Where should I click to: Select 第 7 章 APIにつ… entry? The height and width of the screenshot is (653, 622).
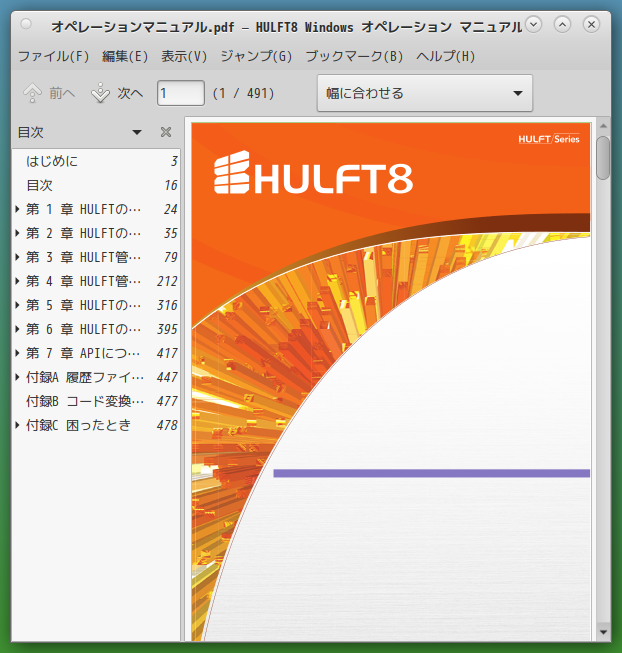tap(96, 353)
